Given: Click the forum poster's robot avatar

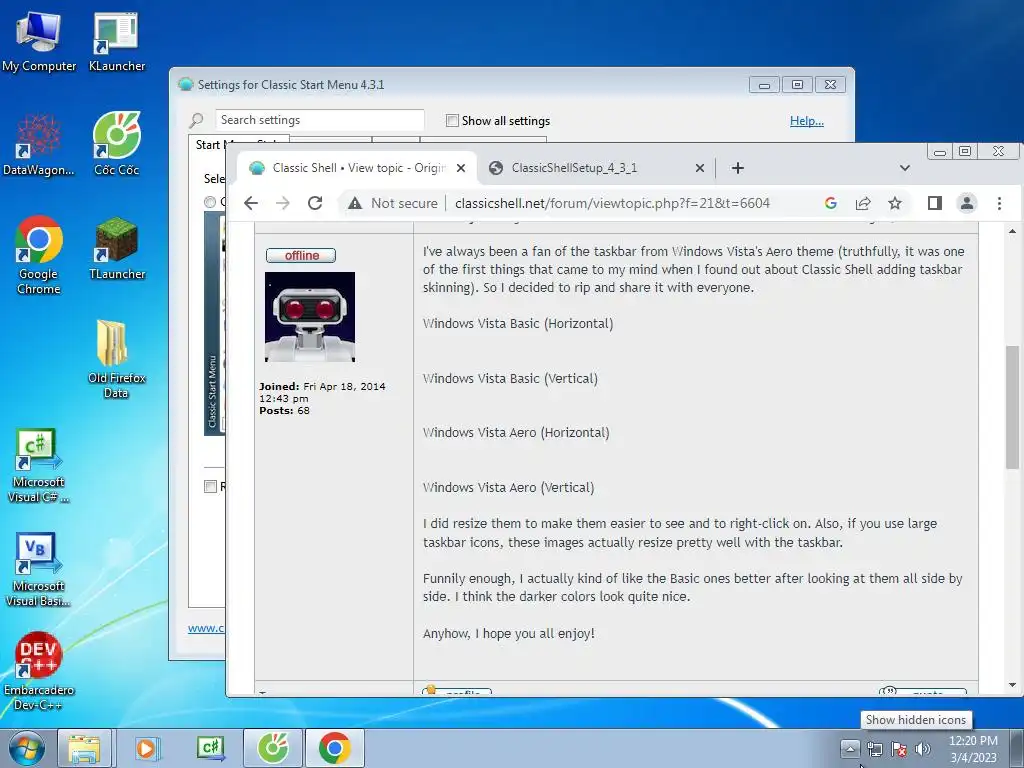Looking at the screenshot, I should click(x=310, y=317).
